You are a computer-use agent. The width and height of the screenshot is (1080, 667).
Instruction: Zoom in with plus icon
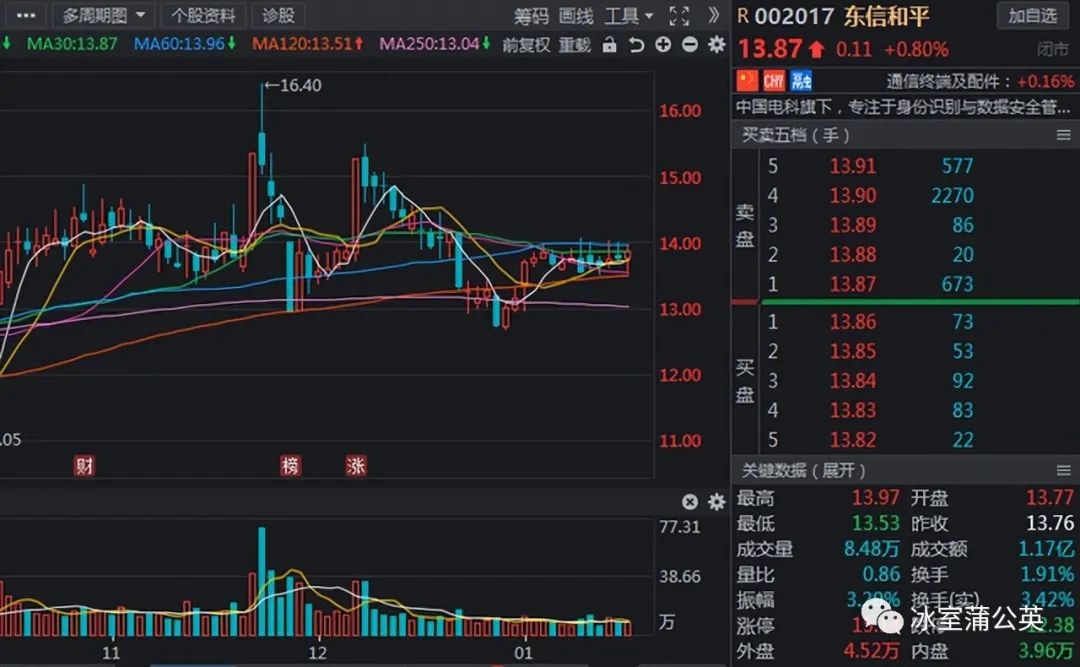[663, 45]
